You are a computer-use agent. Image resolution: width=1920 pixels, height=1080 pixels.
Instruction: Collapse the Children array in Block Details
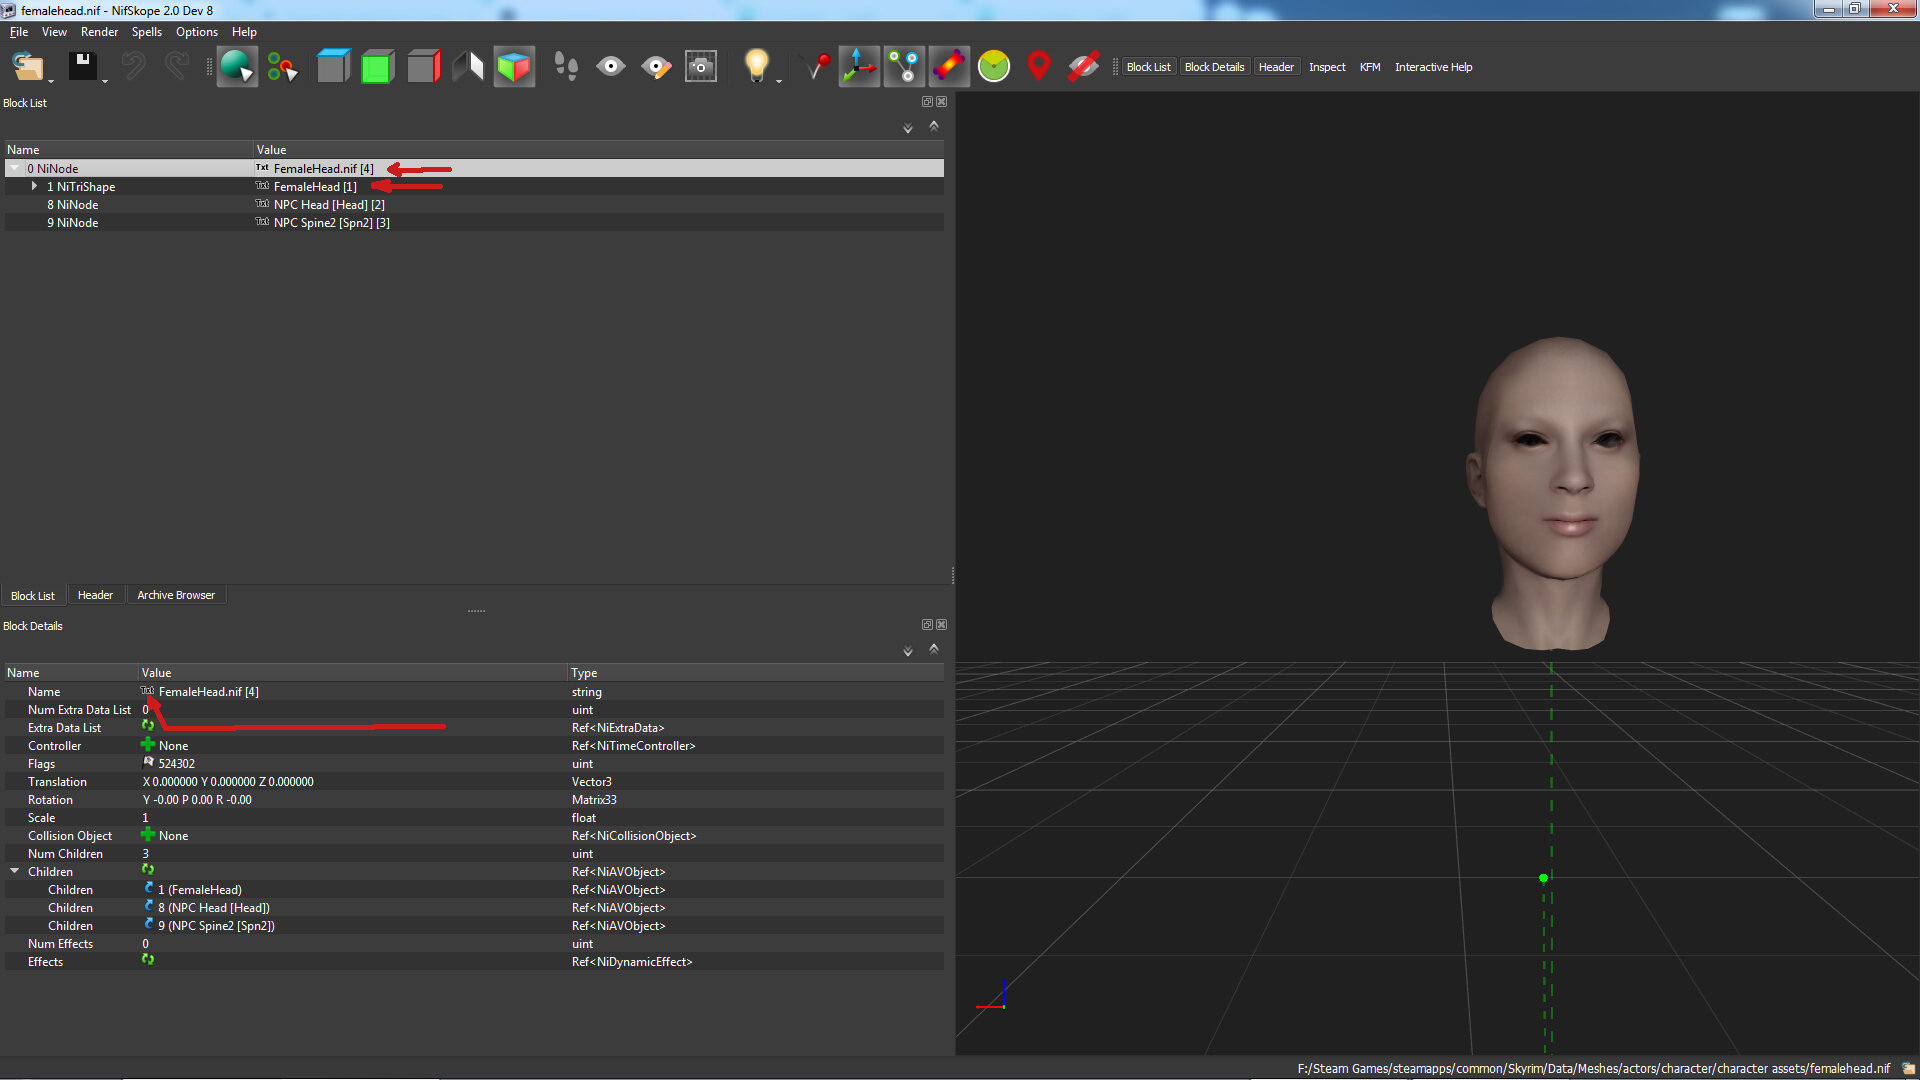[x=15, y=871]
